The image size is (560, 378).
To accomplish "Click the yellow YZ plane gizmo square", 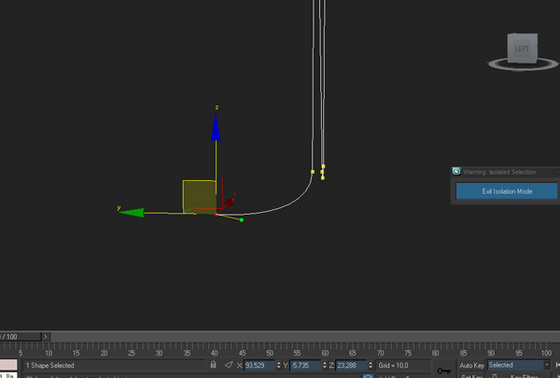I will [x=199, y=197].
